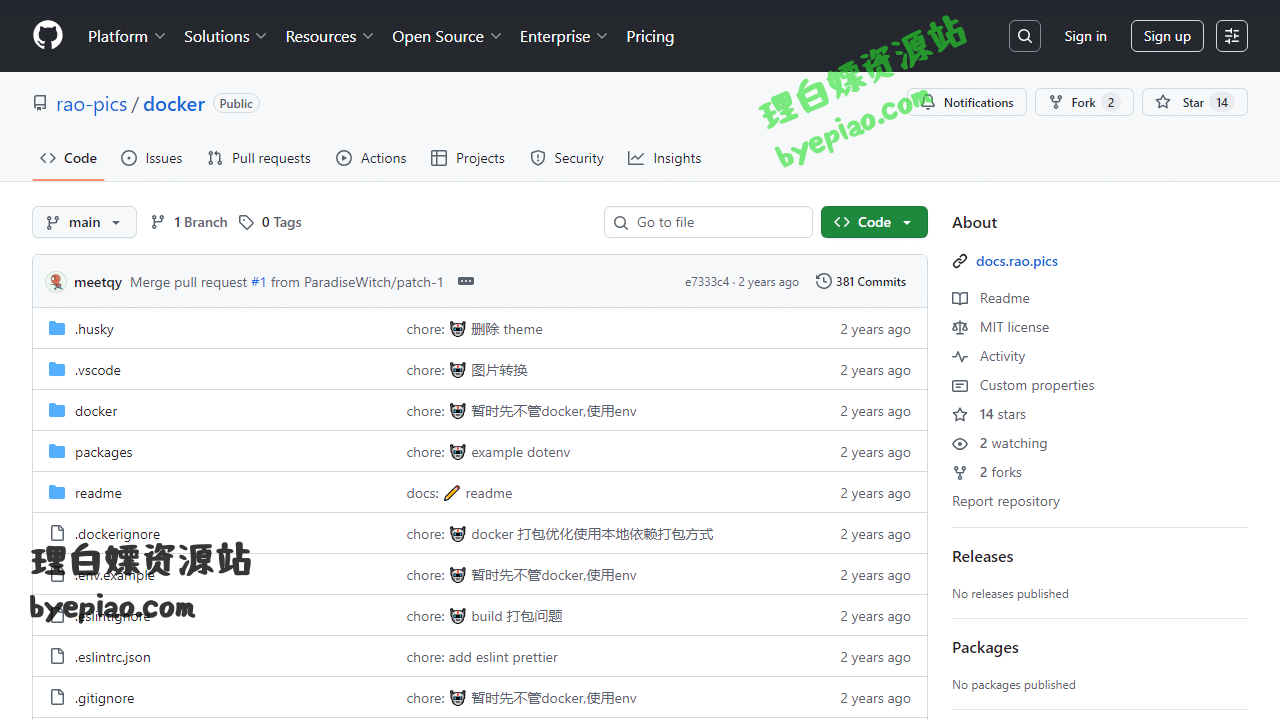Click the .husky folder icon
This screenshot has width=1280, height=720.
[57, 329]
